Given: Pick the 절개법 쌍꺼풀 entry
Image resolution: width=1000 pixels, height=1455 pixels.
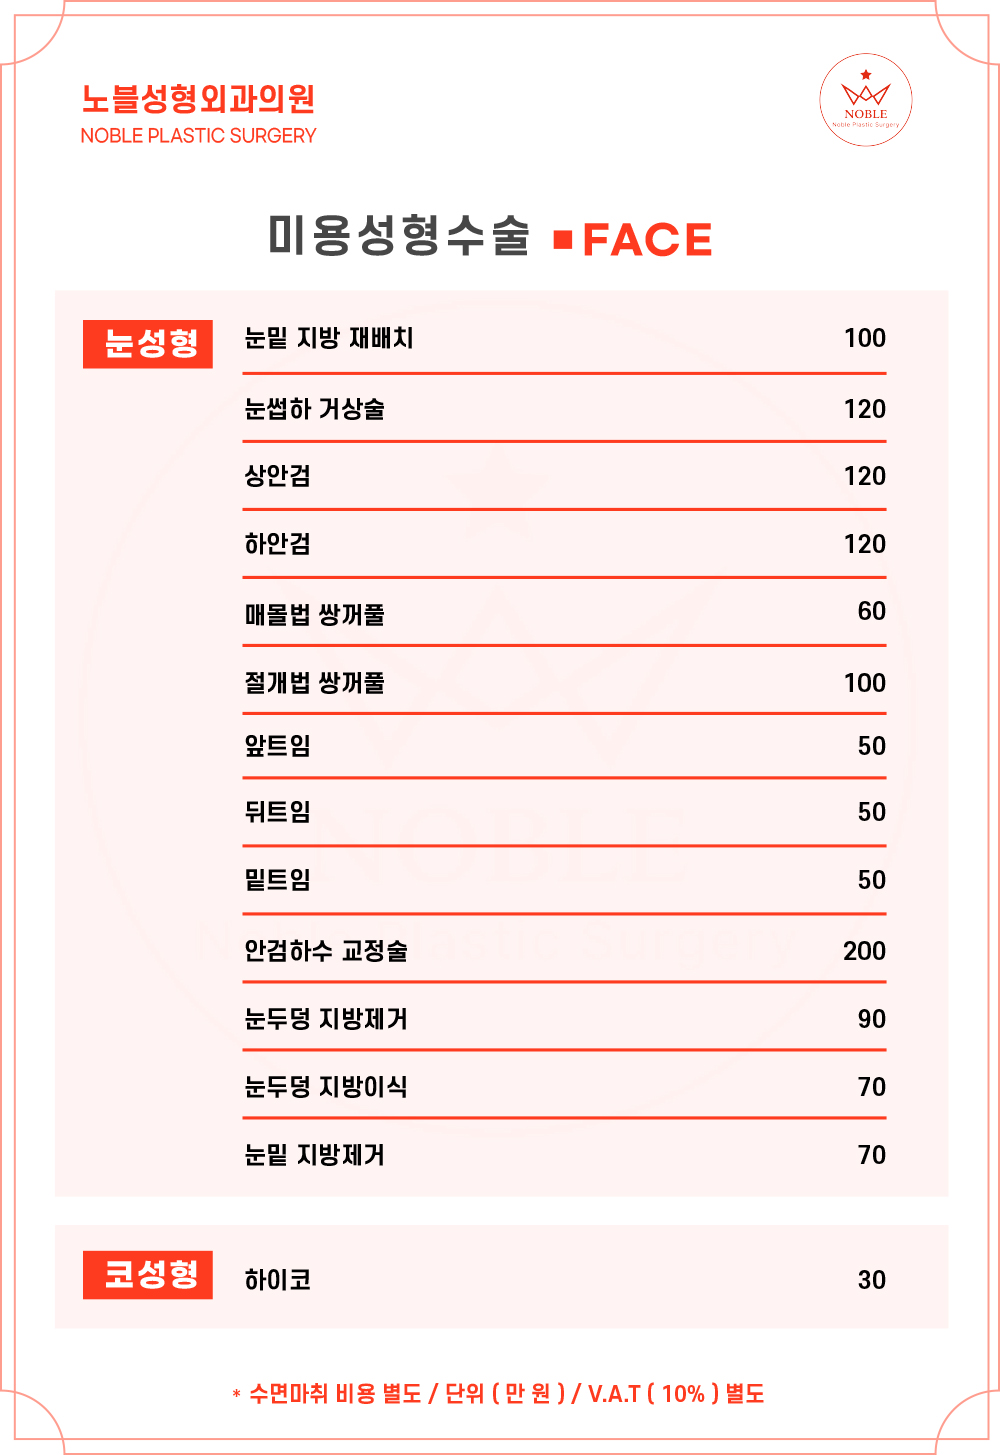Looking at the screenshot, I should [x=315, y=683].
